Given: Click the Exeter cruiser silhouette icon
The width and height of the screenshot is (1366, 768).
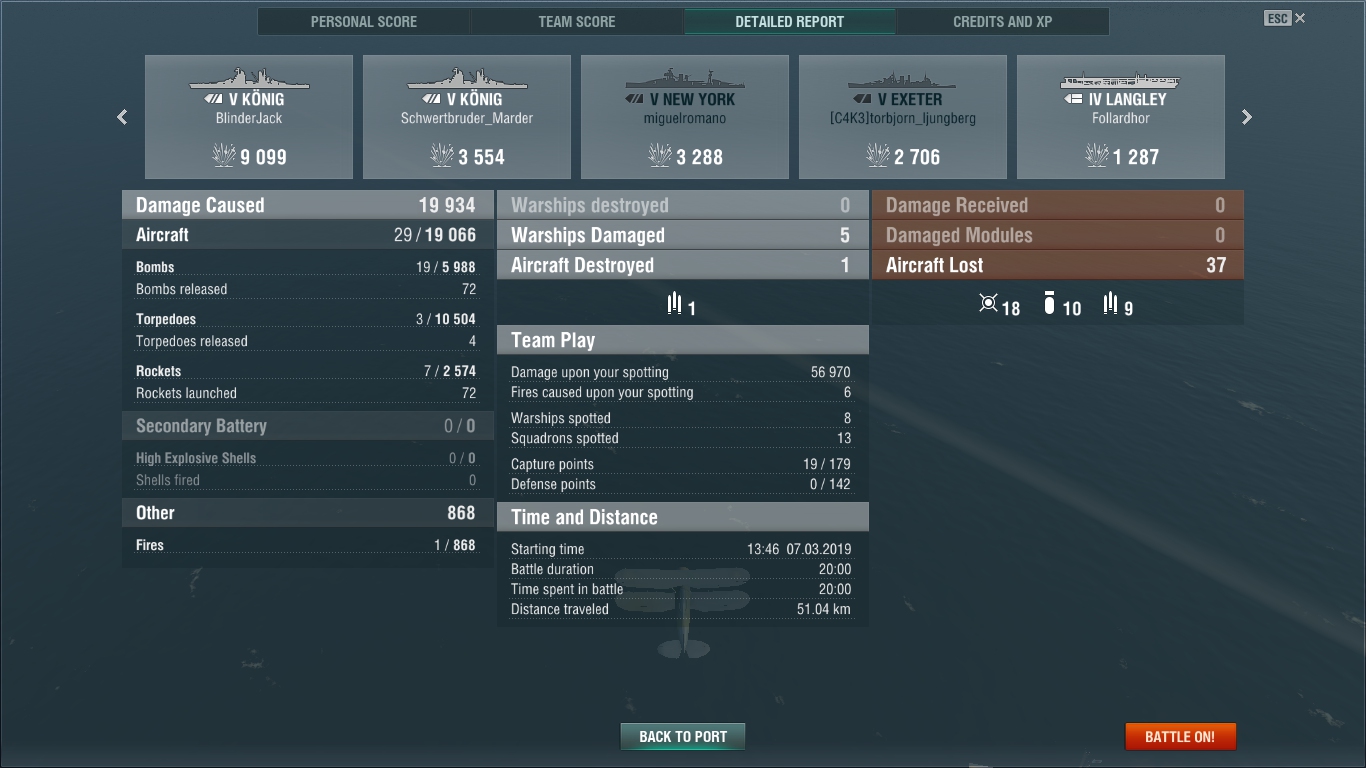Looking at the screenshot, I should 903,80.
